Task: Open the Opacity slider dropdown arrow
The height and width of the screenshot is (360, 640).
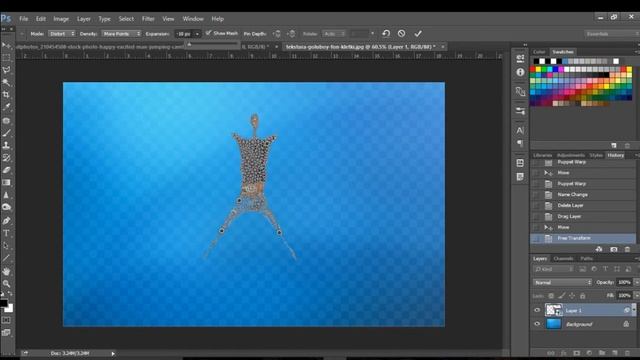Action: pos(636,282)
